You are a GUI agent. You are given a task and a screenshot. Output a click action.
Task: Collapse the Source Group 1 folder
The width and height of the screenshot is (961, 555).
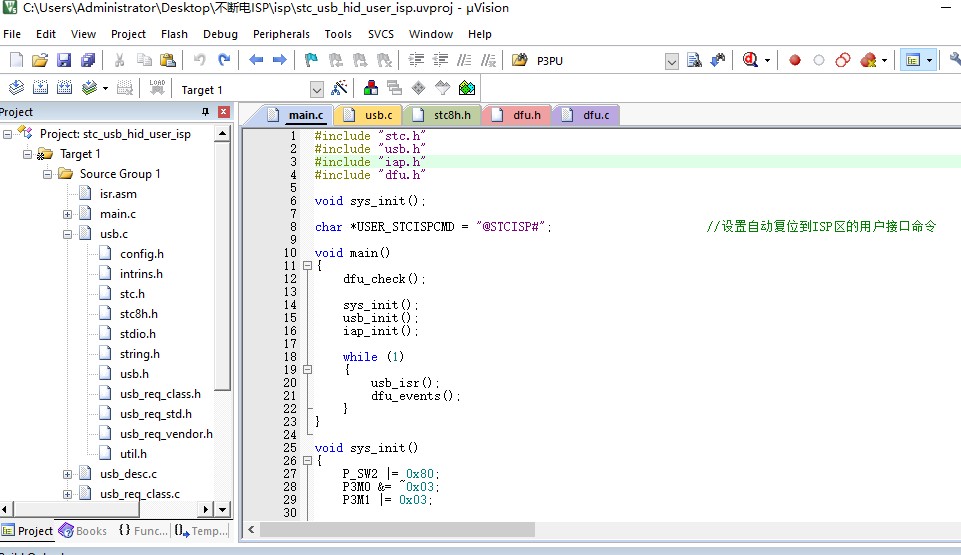(47, 174)
